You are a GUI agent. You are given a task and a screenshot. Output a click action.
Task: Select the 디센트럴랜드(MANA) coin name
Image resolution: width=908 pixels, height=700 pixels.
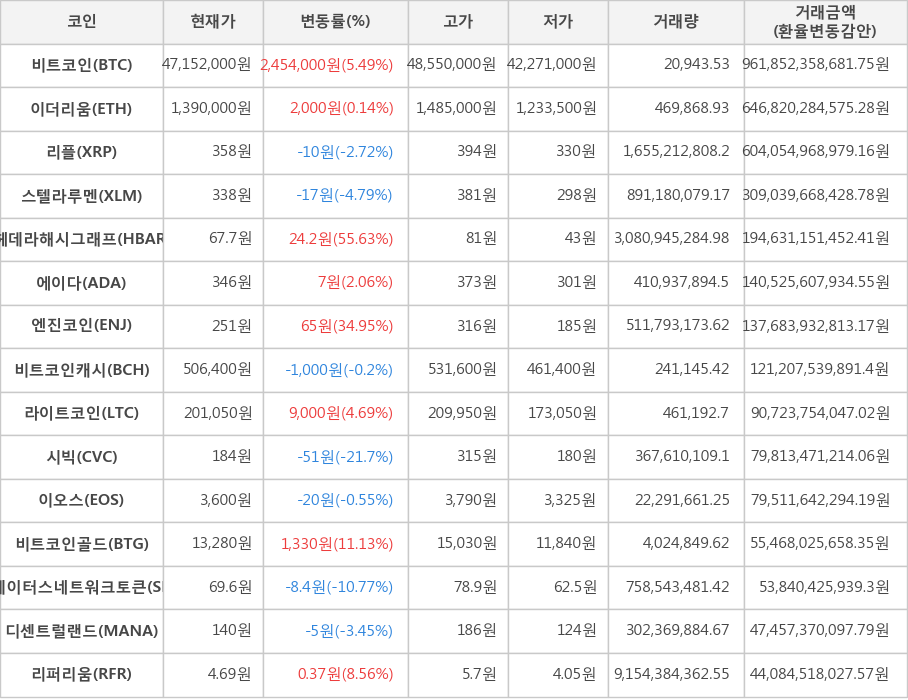point(82,631)
